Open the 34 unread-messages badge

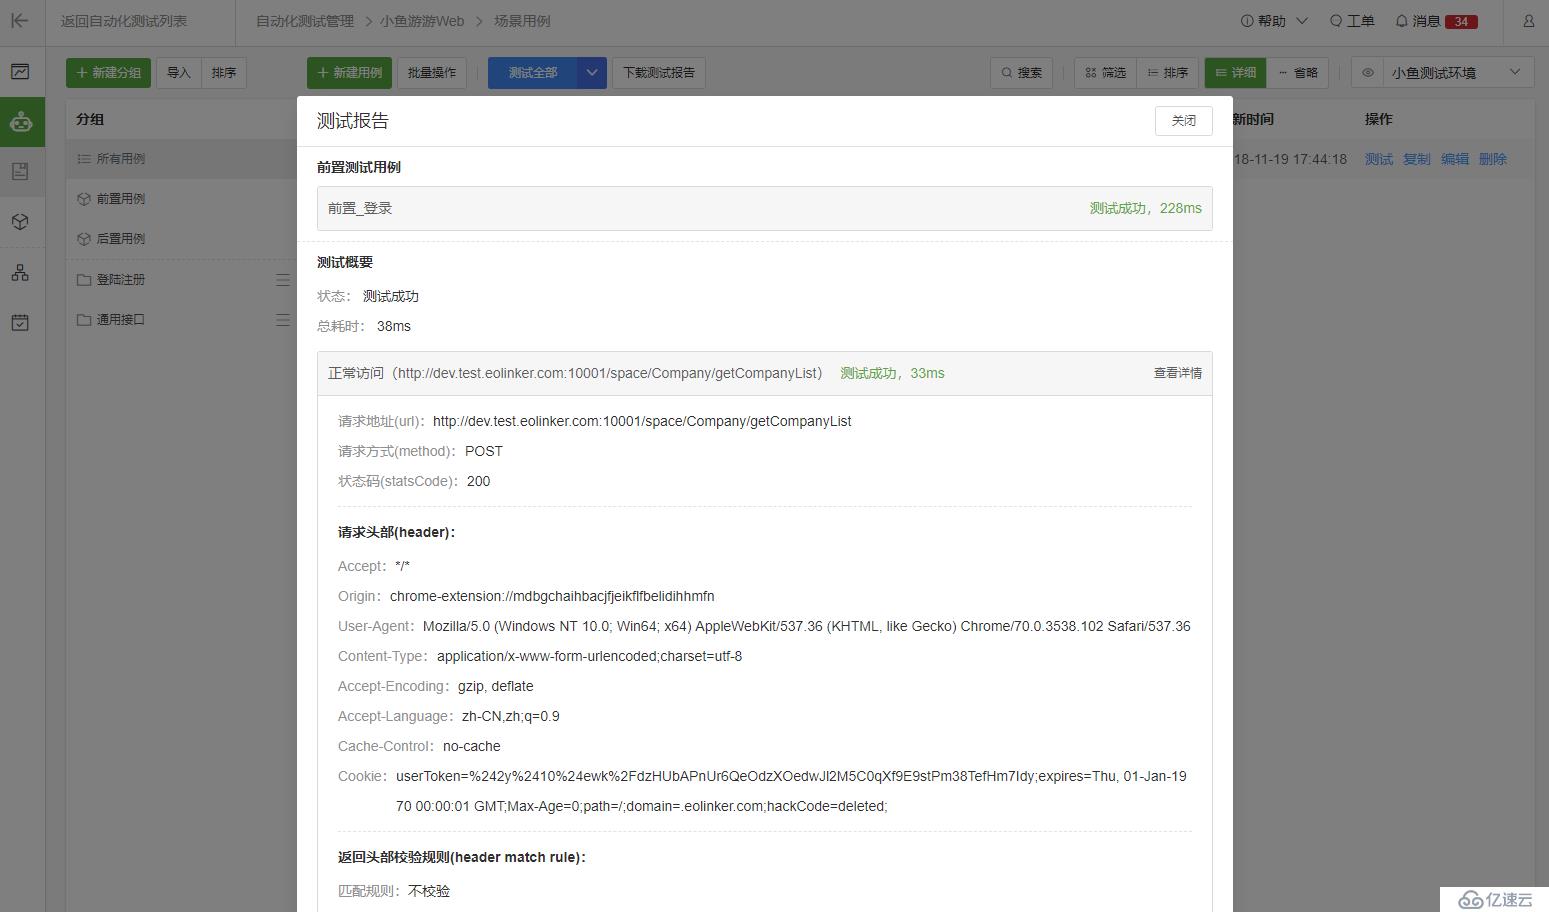click(x=1461, y=21)
